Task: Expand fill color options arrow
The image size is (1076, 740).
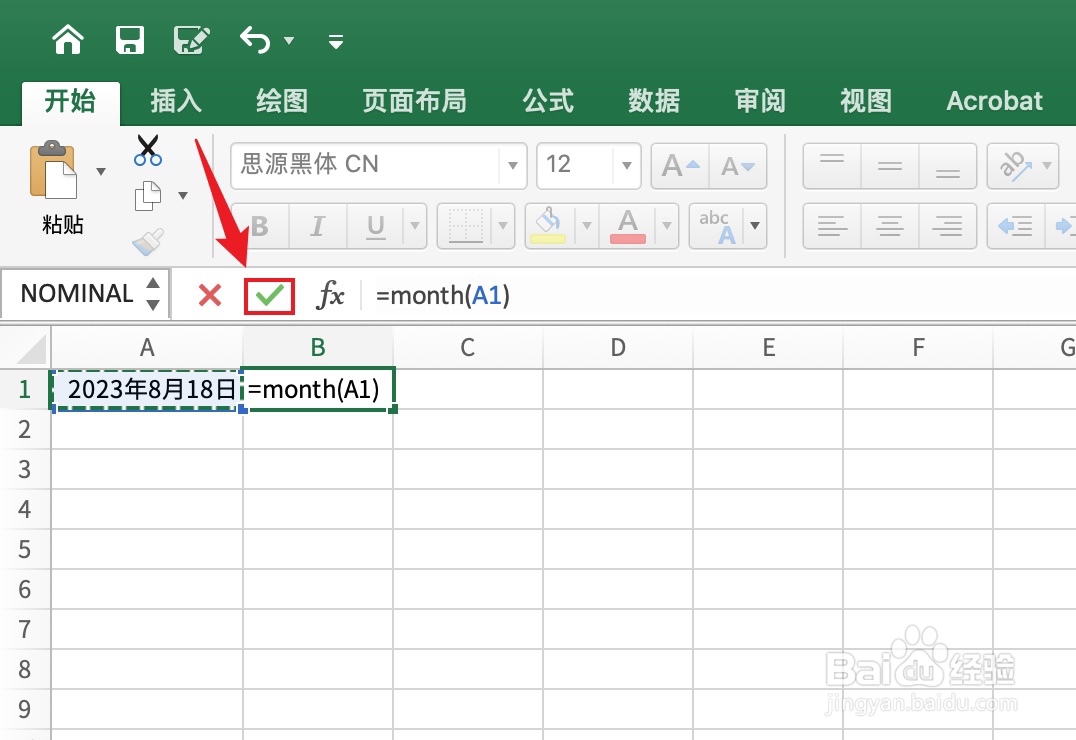Action: 587,226
